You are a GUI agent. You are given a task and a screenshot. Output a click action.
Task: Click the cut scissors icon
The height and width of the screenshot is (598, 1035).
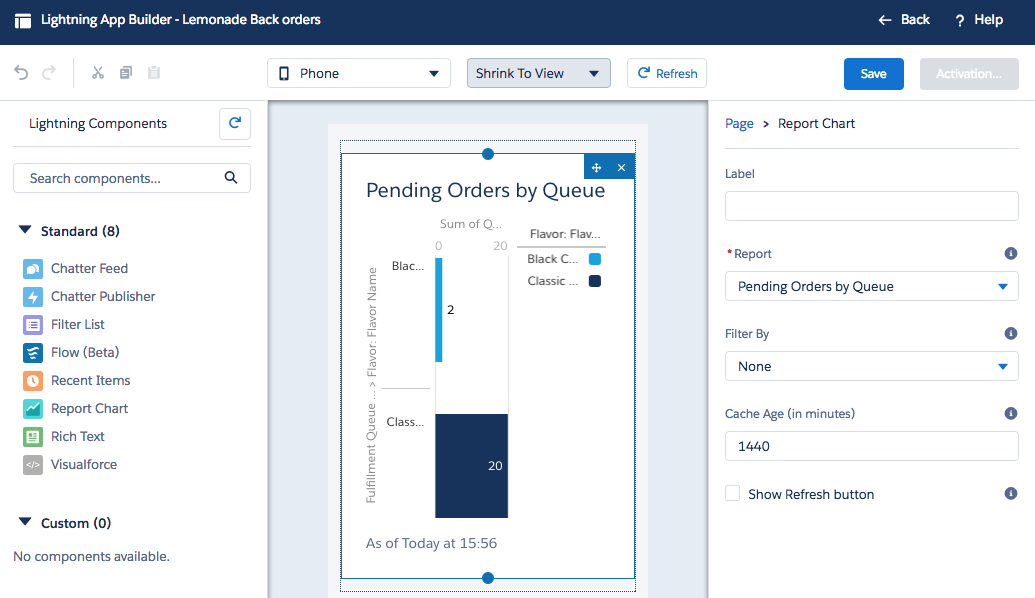(97, 73)
